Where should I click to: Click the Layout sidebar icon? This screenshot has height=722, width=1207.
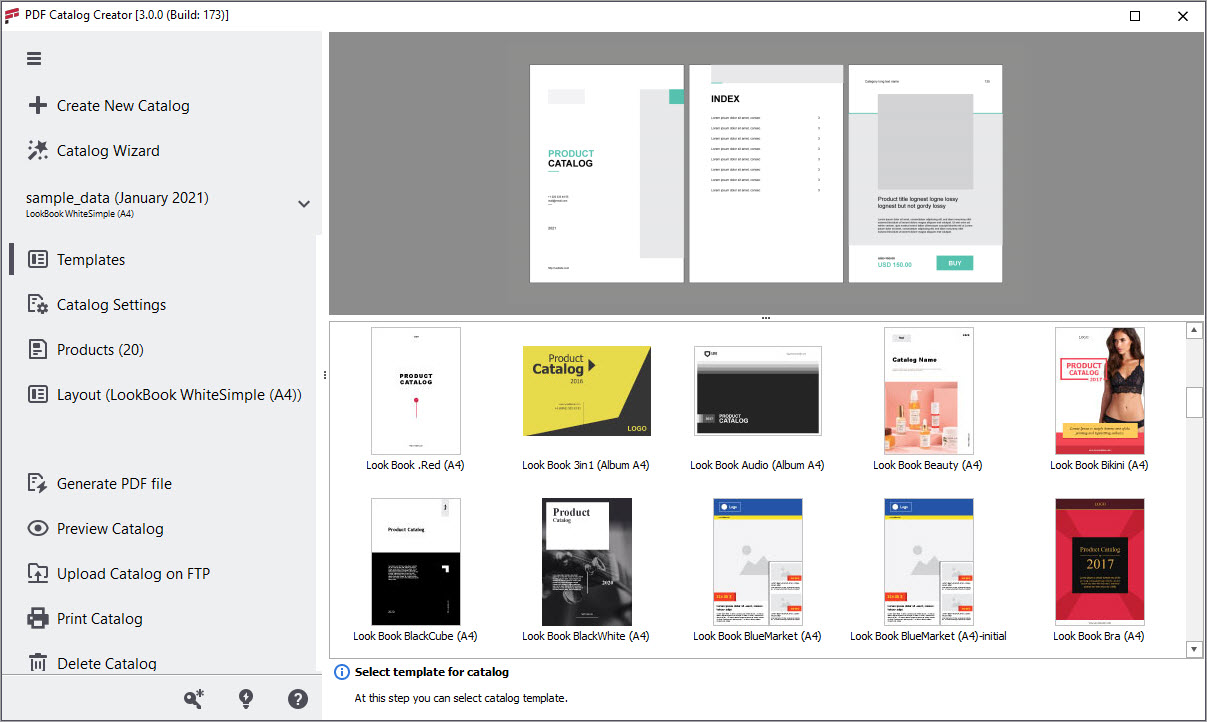pos(38,394)
